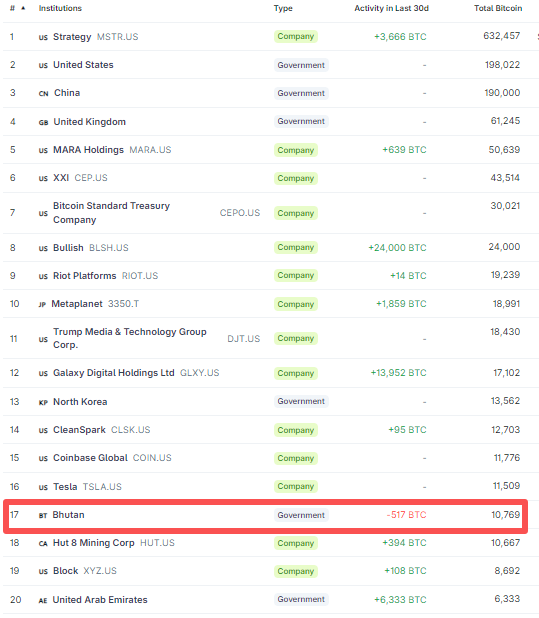
Task: Open the United Arab Emirates entry
Action: 100,599
